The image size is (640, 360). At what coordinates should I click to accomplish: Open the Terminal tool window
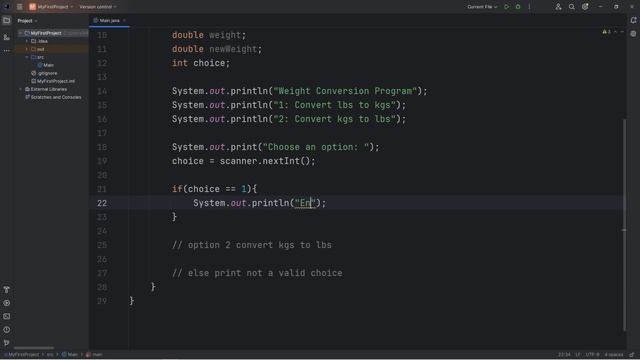(7, 316)
